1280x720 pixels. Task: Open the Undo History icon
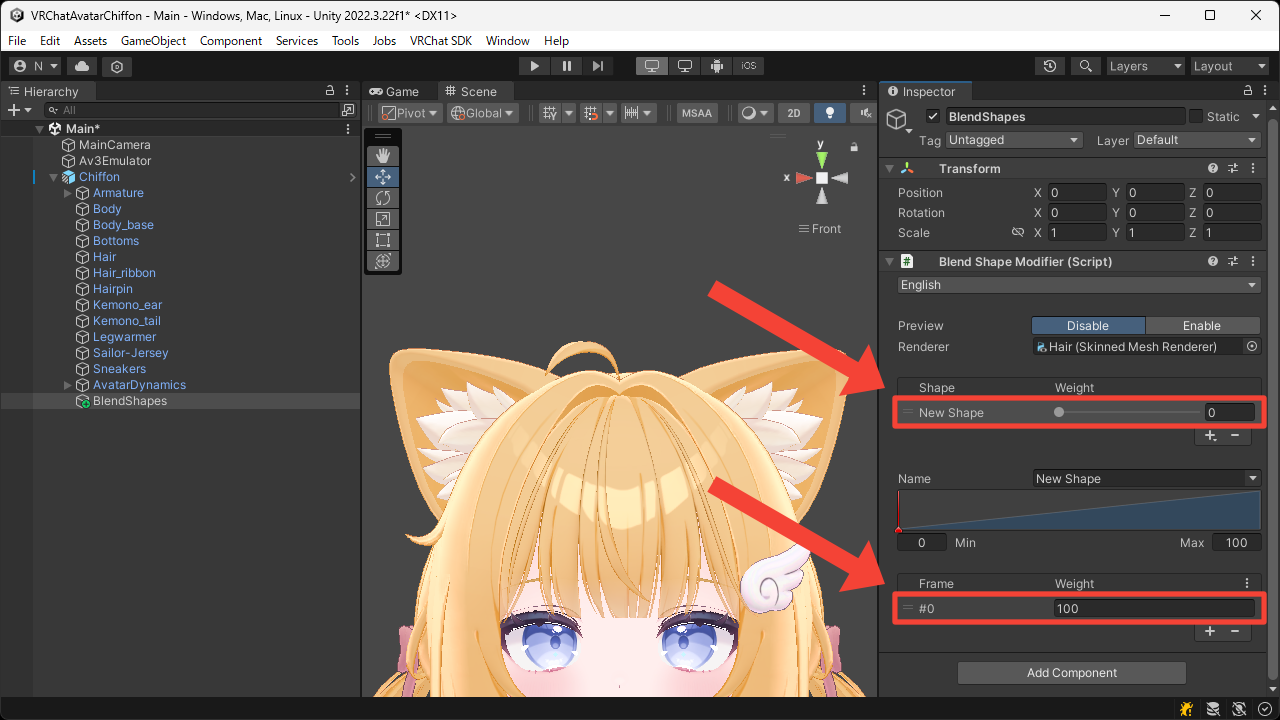[1049, 66]
